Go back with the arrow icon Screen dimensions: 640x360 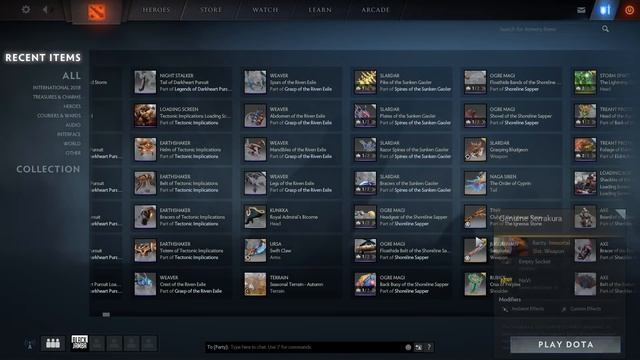(45, 9)
